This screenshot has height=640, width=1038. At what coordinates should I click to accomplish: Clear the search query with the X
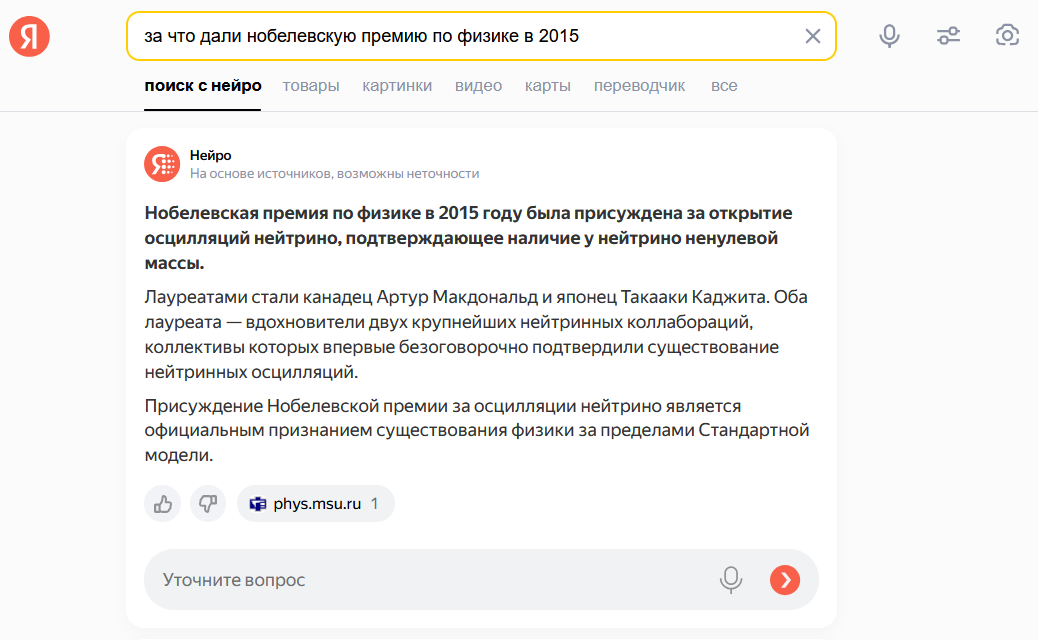pos(812,36)
